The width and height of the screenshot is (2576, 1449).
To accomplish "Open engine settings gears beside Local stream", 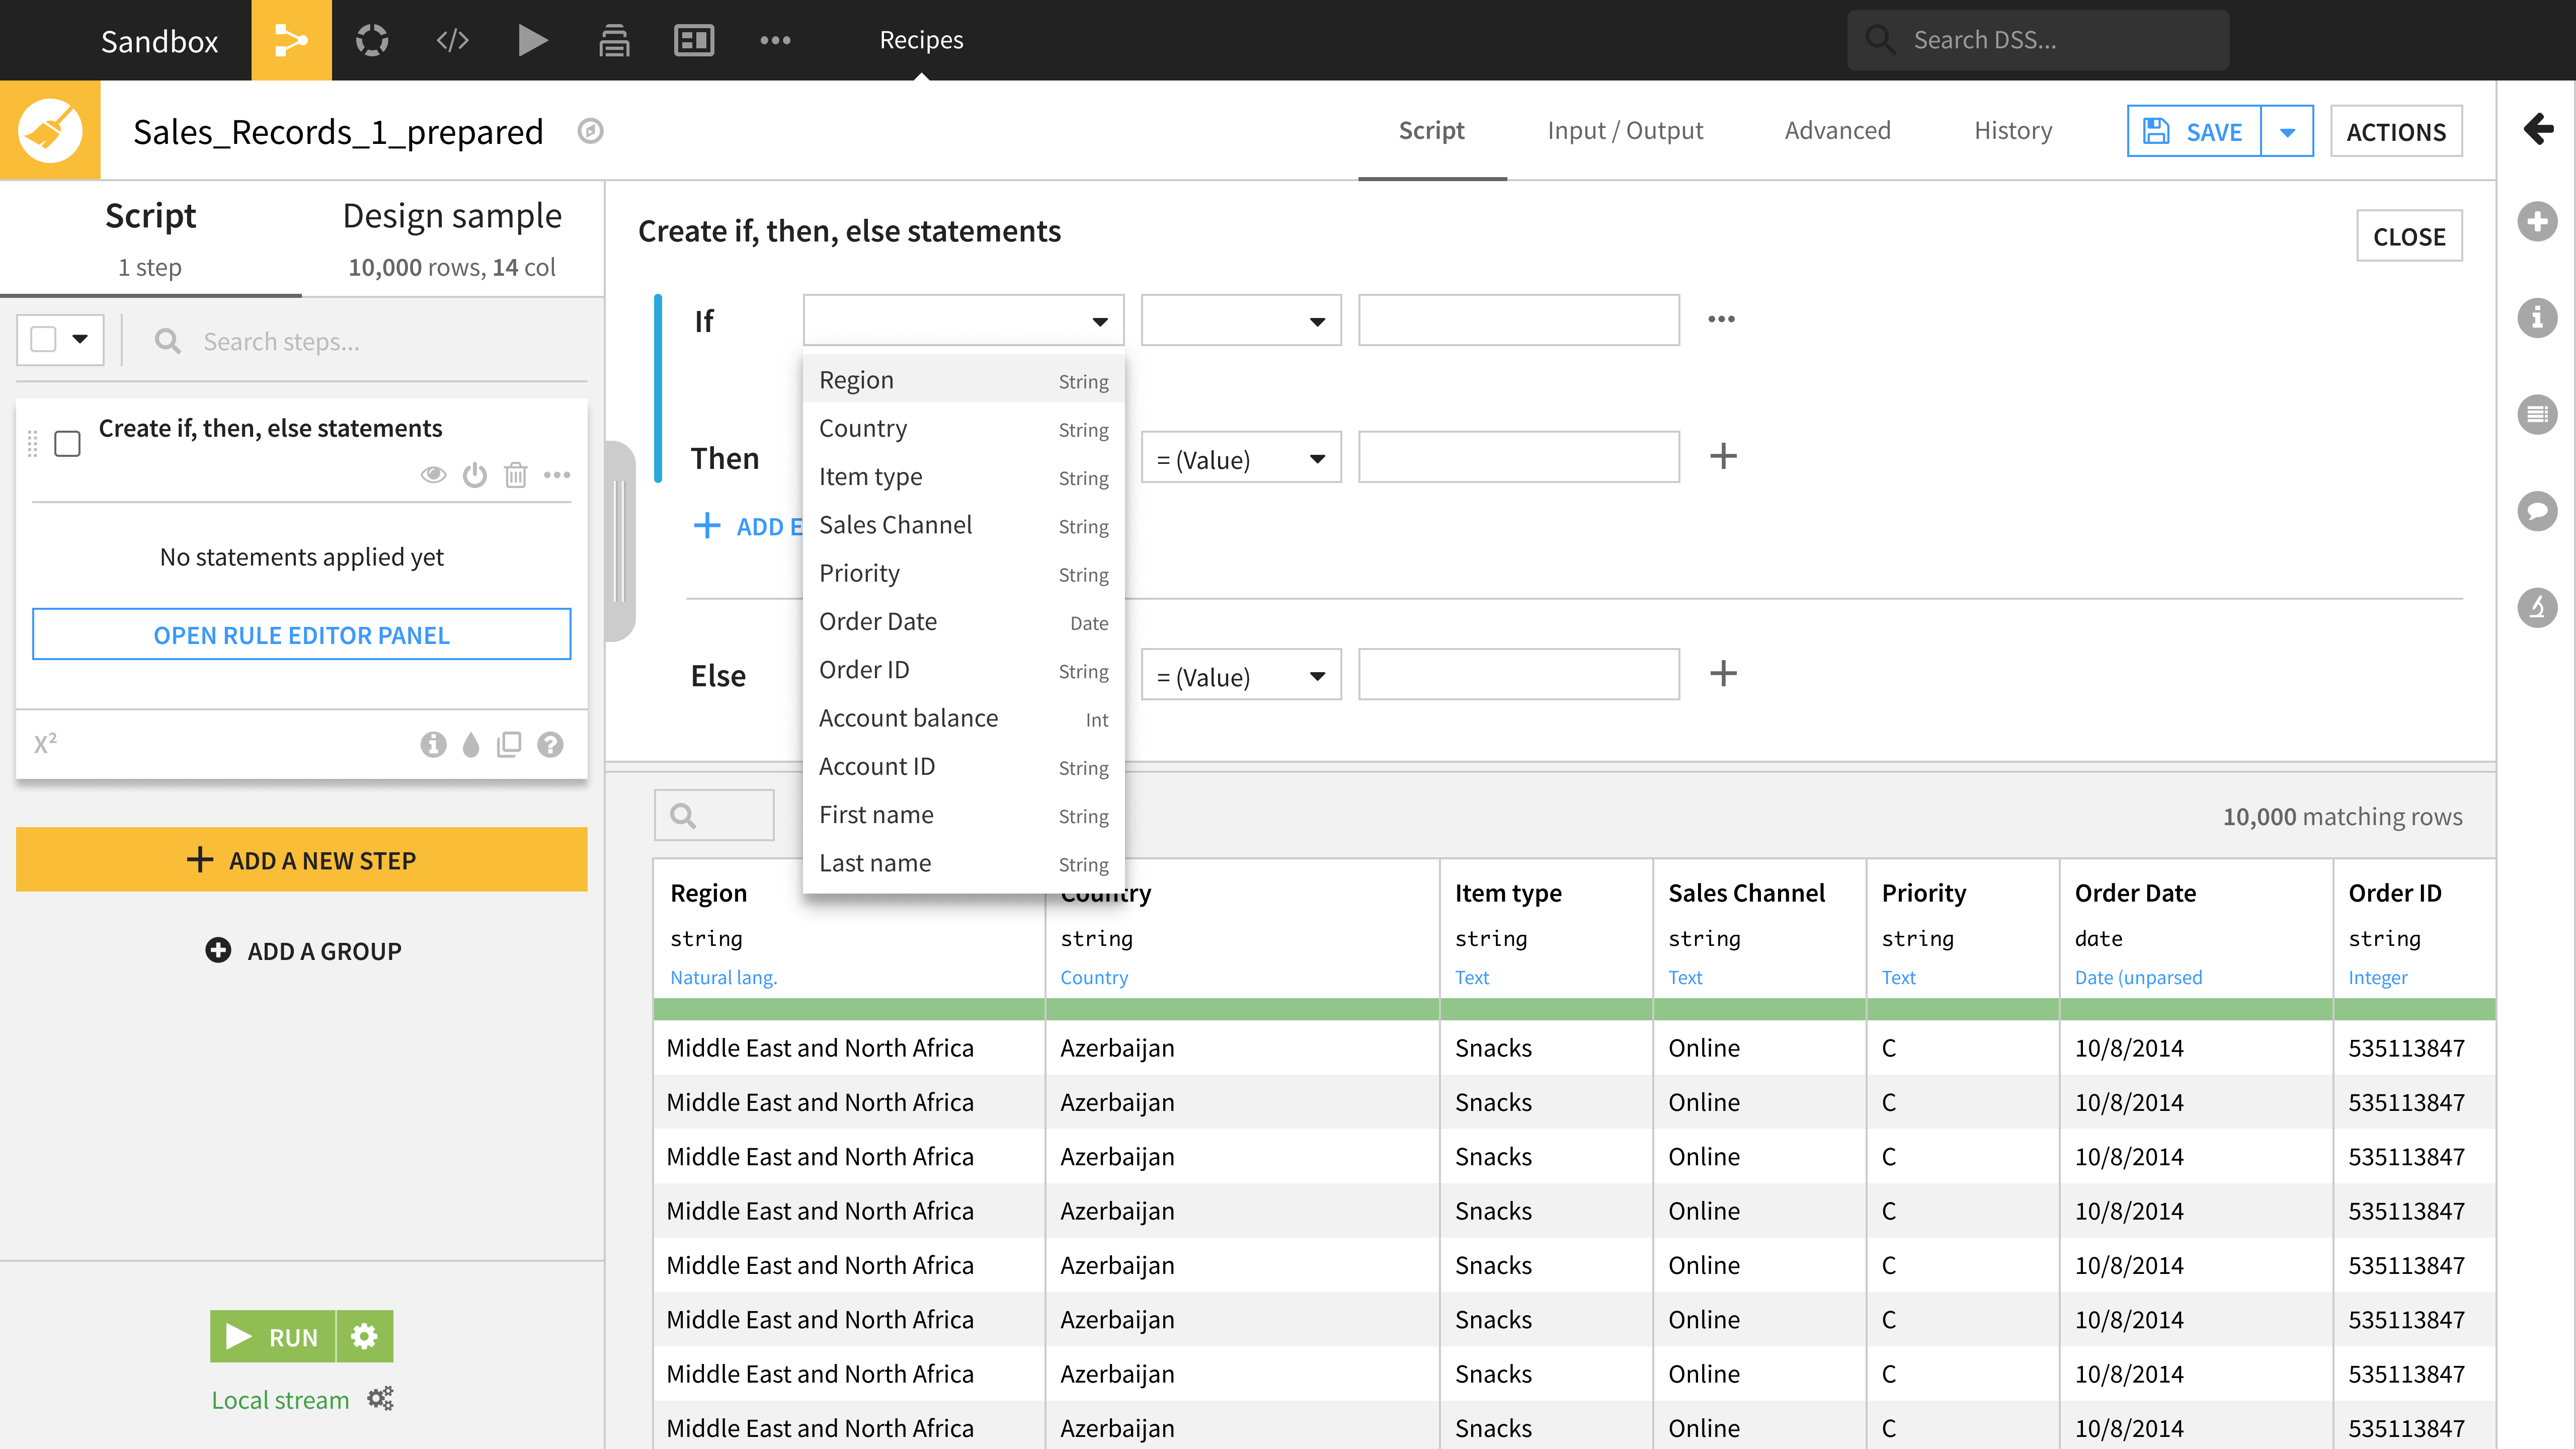I will coord(380,1398).
